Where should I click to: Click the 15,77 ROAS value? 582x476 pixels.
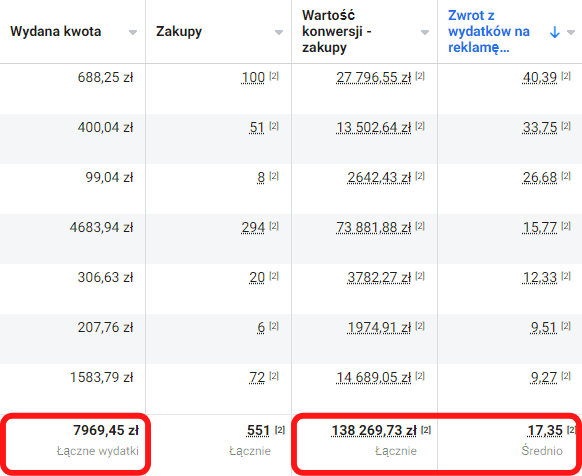point(540,227)
